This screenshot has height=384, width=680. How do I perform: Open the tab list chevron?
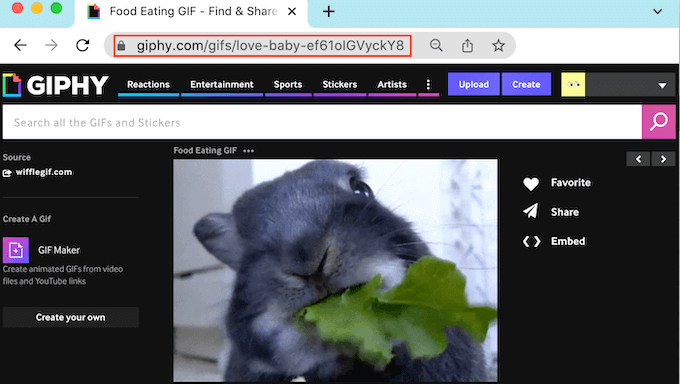(657, 12)
